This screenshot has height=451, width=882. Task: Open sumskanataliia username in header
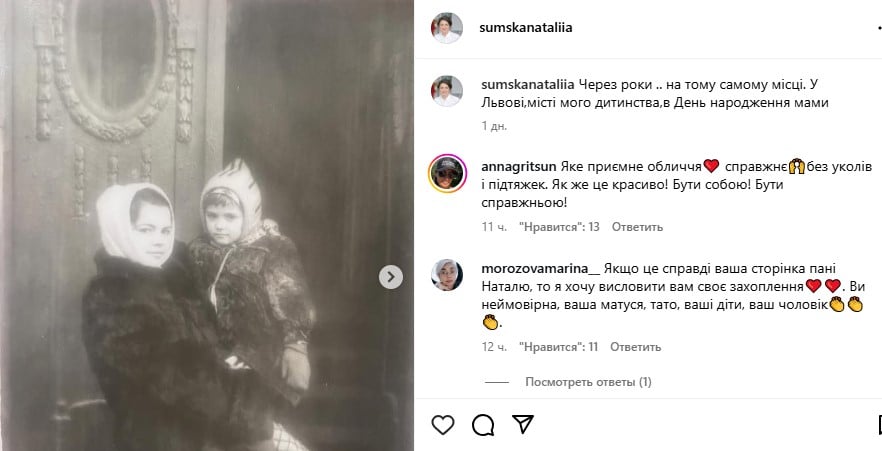pyautogui.click(x=526, y=28)
